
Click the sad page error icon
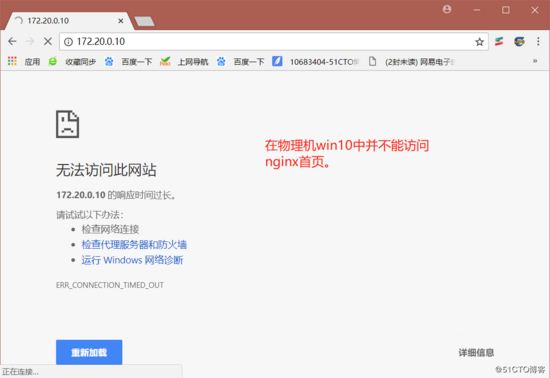[67, 124]
